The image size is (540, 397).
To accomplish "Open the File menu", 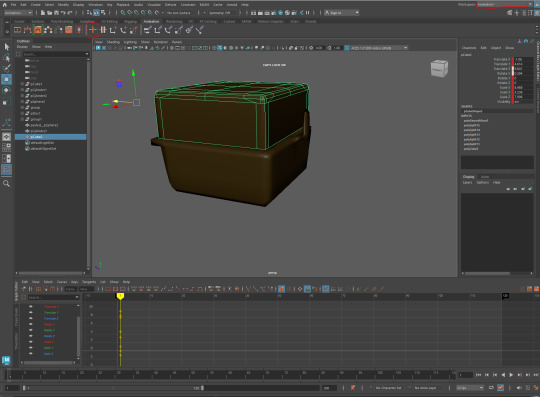I will point(13,5).
